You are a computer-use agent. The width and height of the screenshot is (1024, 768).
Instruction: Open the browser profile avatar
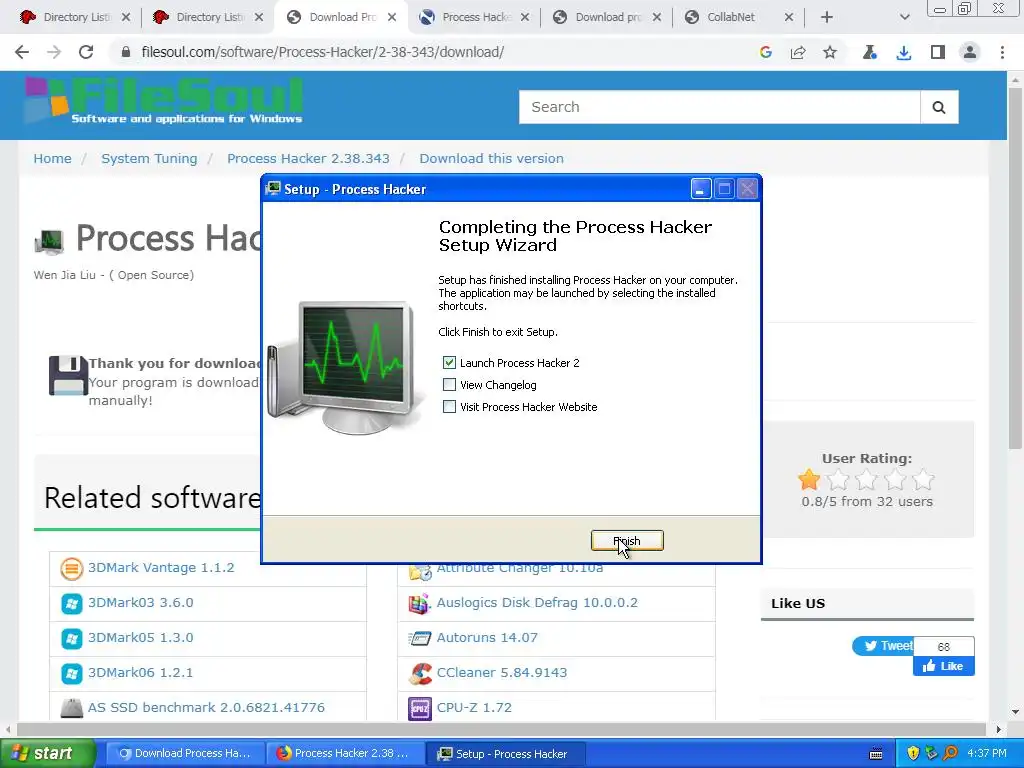[970, 52]
